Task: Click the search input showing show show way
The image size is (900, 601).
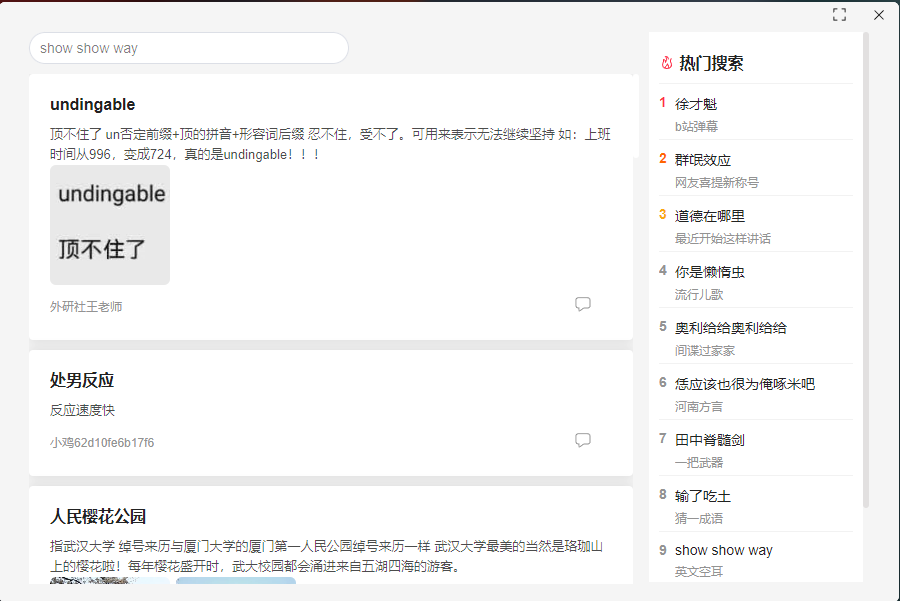Action: click(188, 47)
